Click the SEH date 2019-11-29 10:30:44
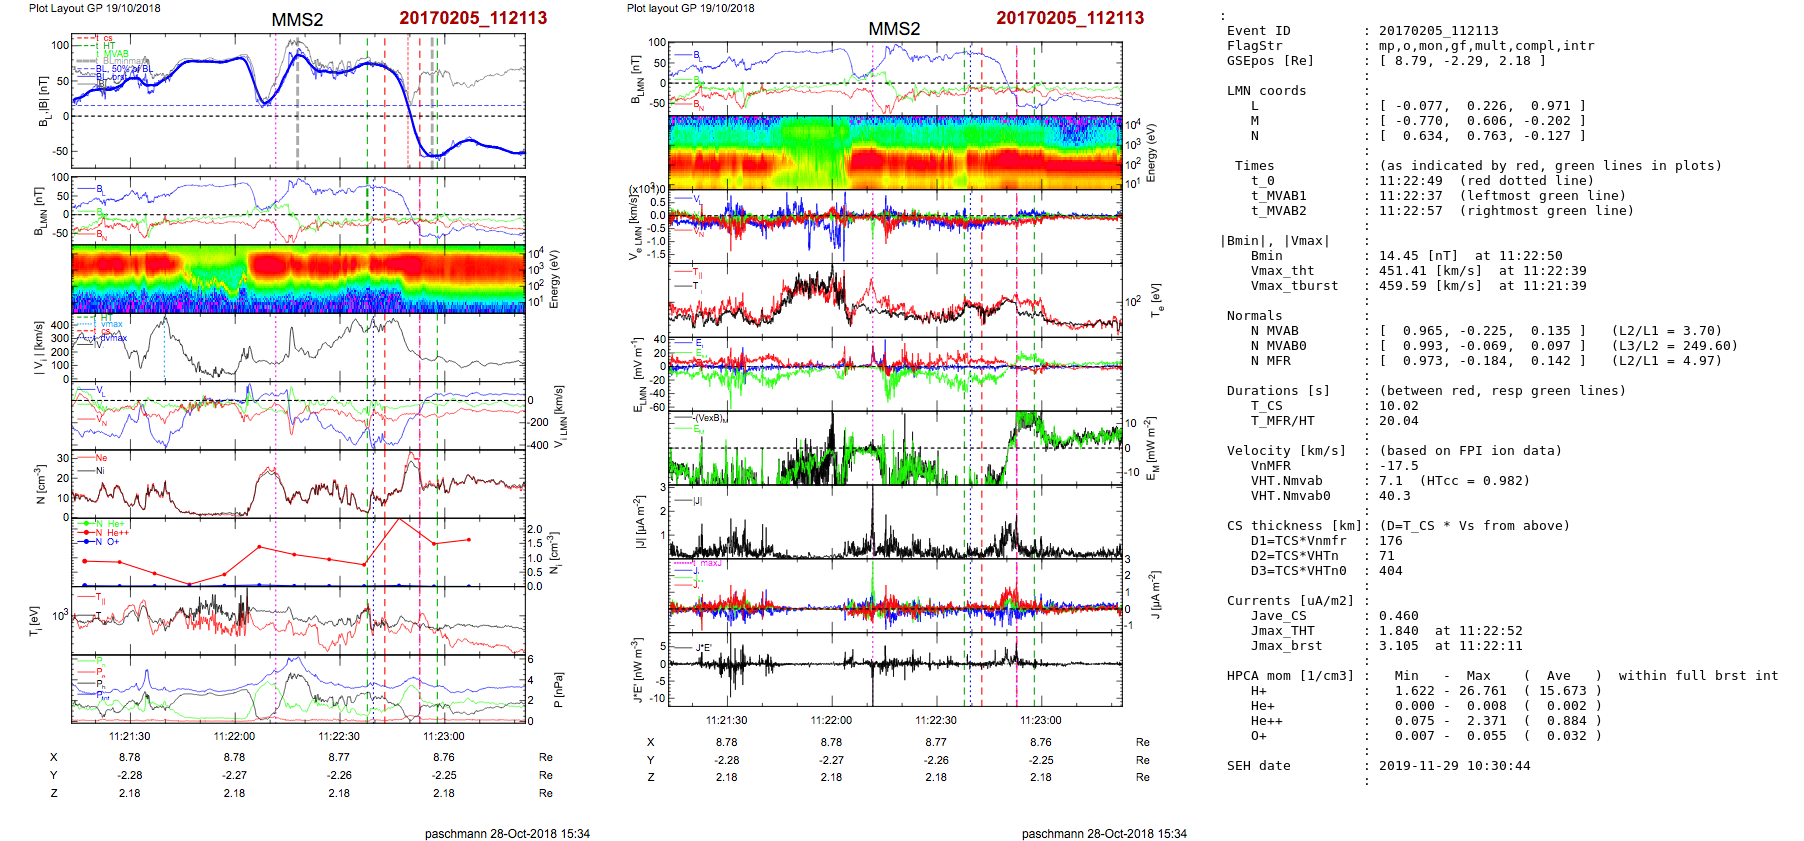1804x841 pixels. (1455, 766)
